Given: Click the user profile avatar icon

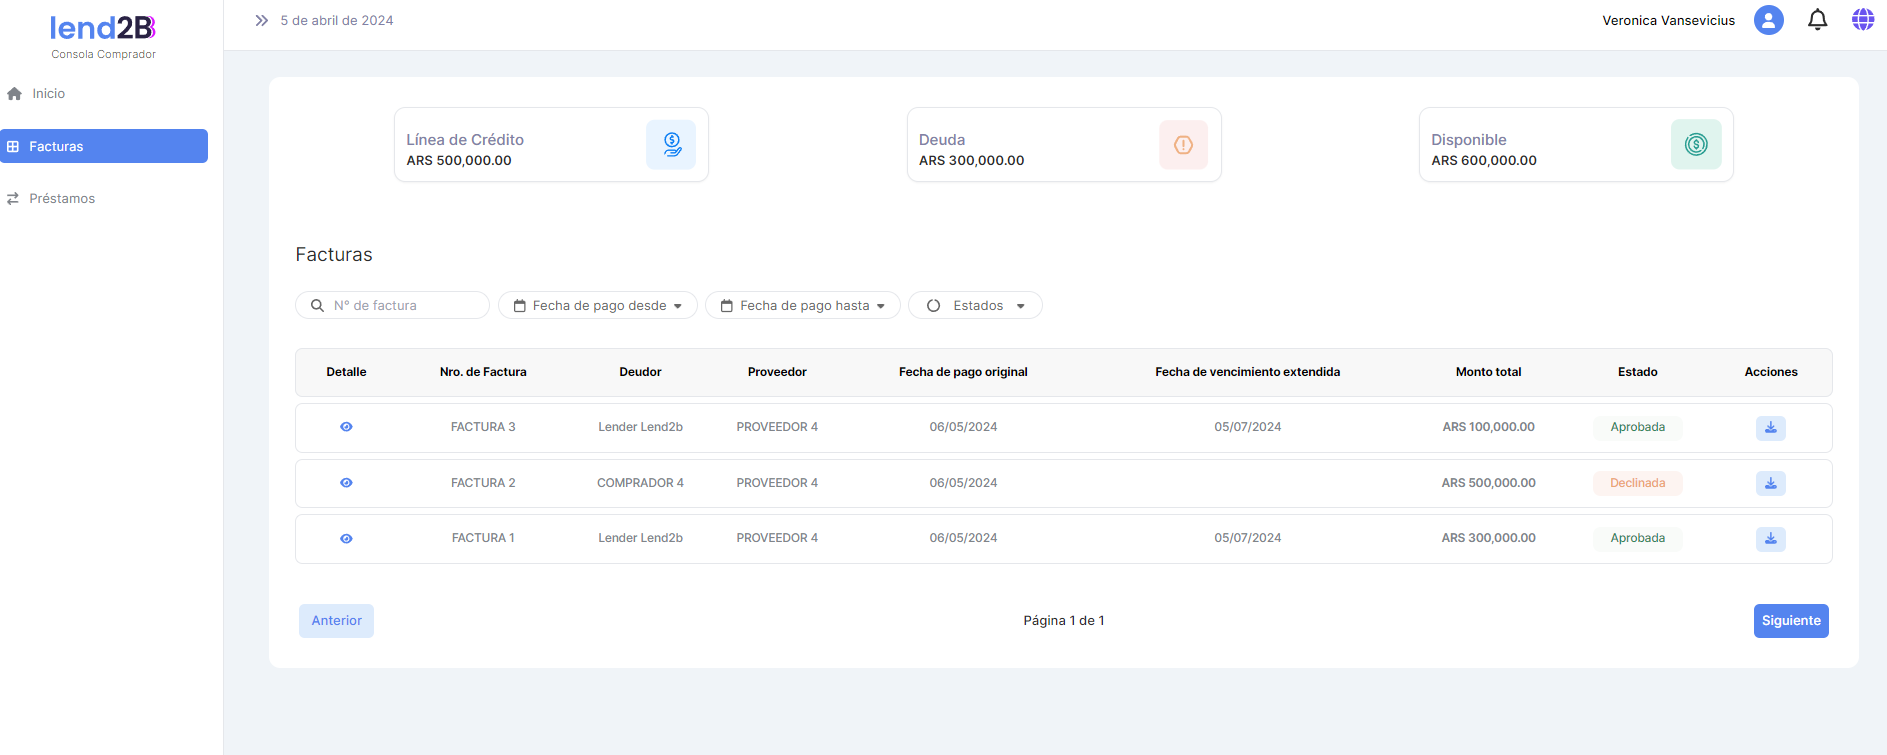Looking at the screenshot, I should [x=1768, y=20].
